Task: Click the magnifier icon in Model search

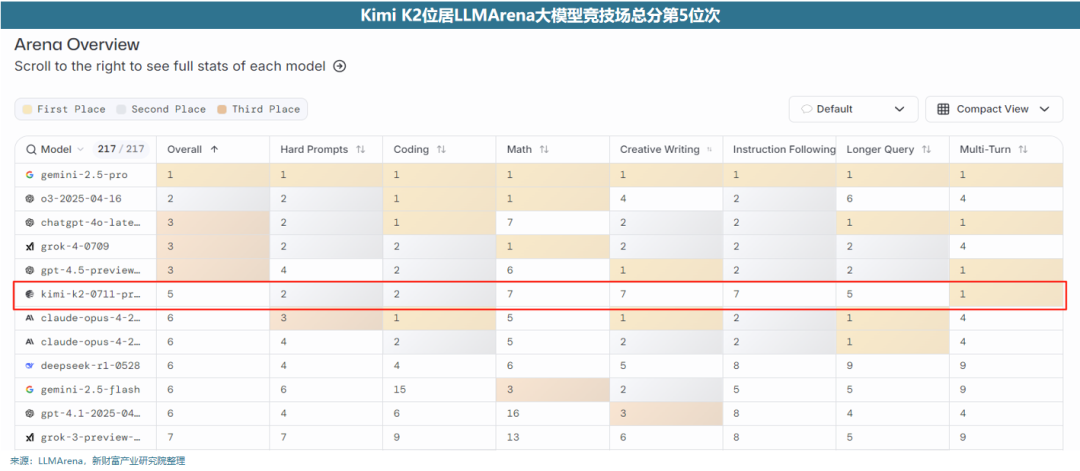Action: (x=31, y=149)
